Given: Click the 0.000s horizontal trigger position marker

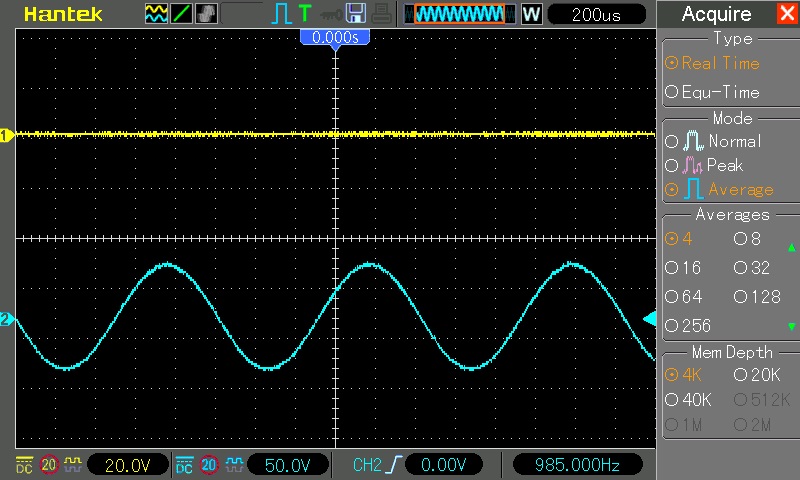Looking at the screenshot, I should 336,36.
